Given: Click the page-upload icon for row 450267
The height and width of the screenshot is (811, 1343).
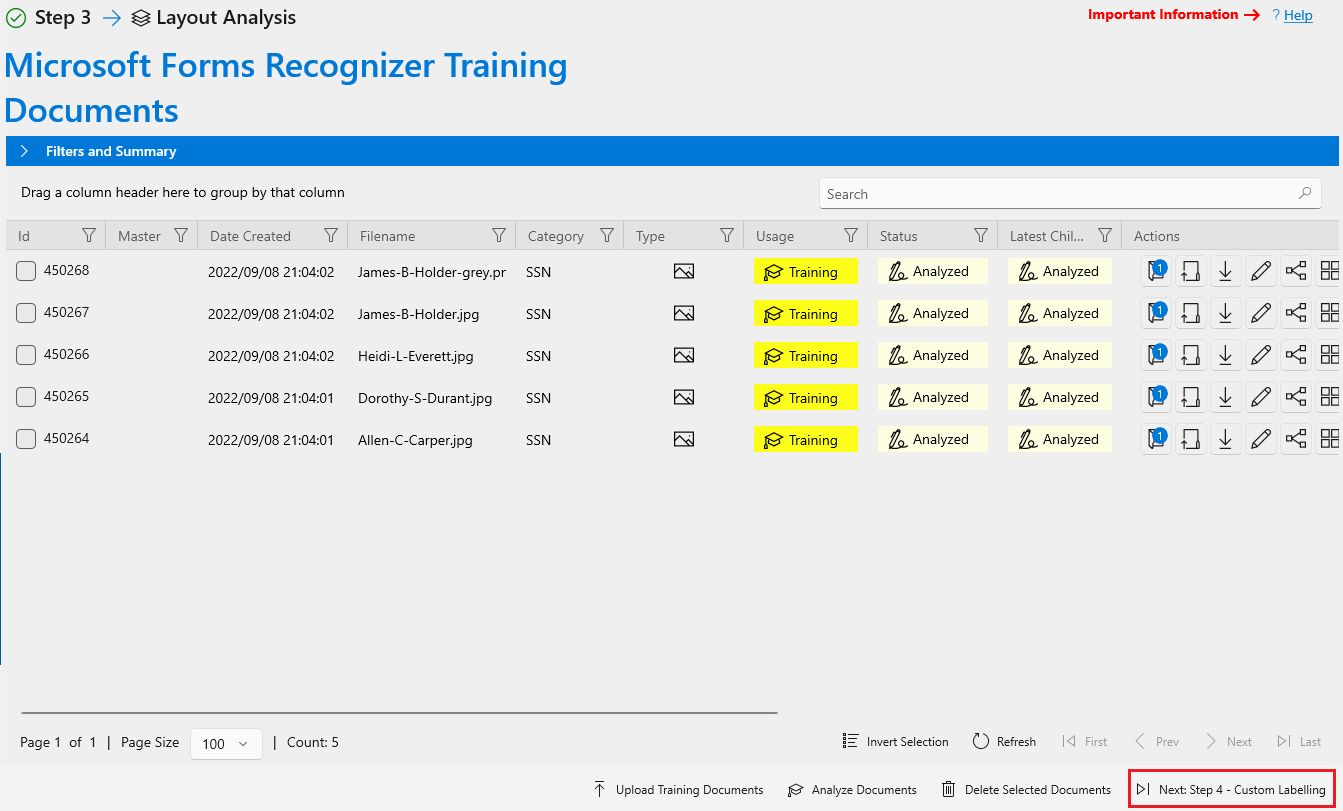Looking at the screenshot, I should pyautogui.click(x=1191, y=313).
